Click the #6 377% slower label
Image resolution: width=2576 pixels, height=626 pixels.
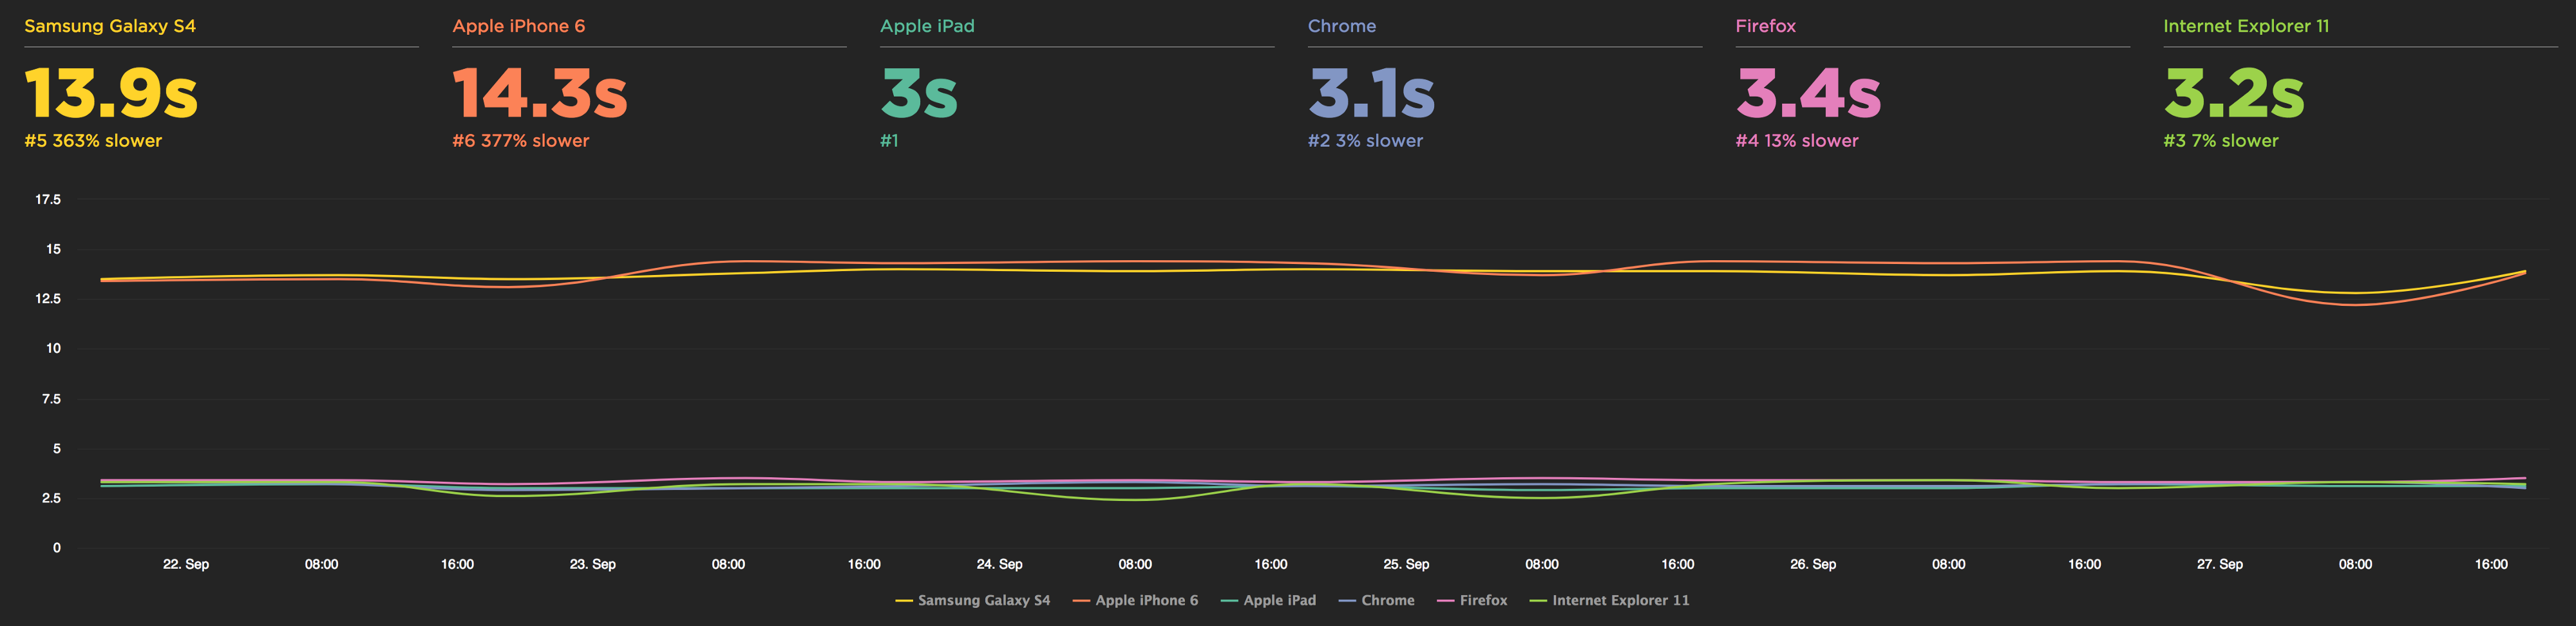(x=521, y=140)
